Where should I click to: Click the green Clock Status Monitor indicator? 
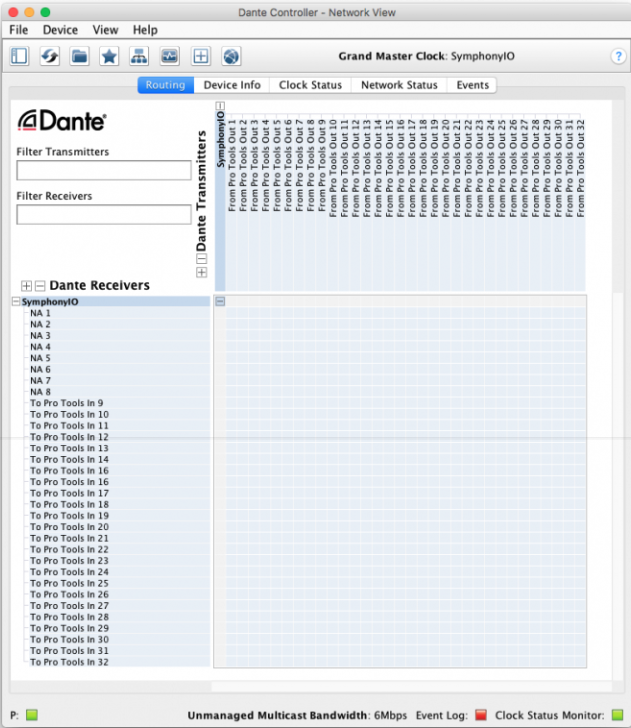tap(616, 715)
